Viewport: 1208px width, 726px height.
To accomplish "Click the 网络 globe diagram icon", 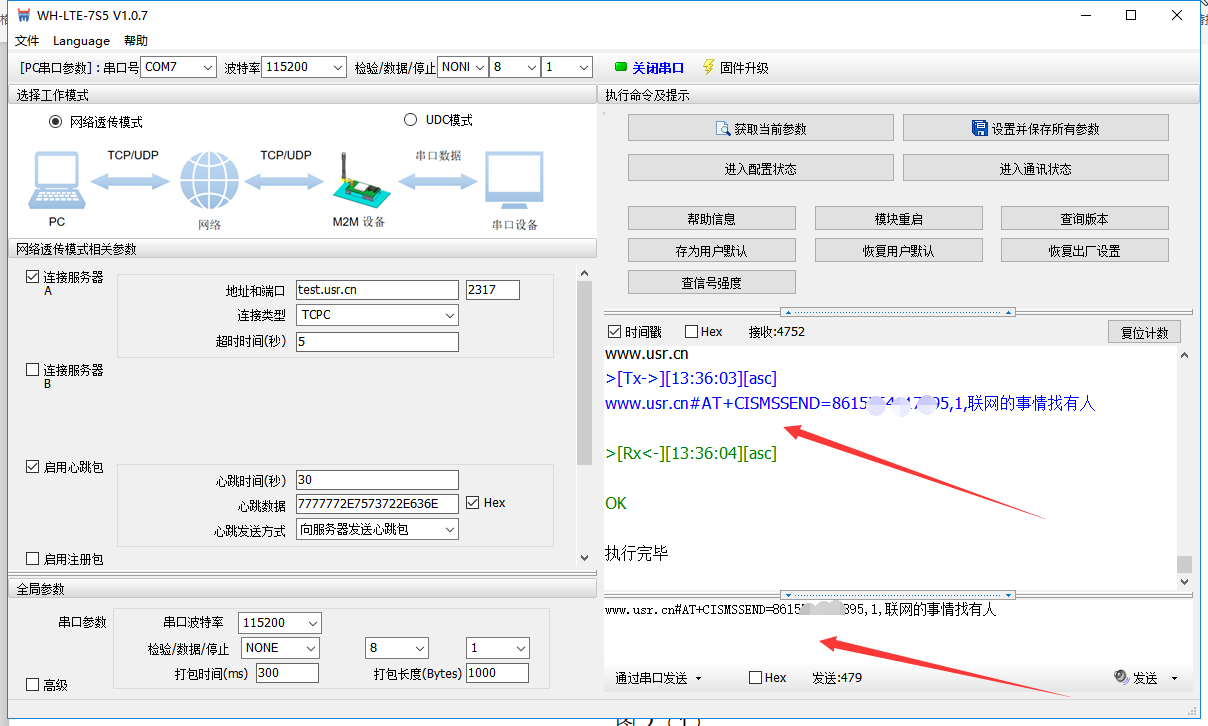I will coord(209,181).
